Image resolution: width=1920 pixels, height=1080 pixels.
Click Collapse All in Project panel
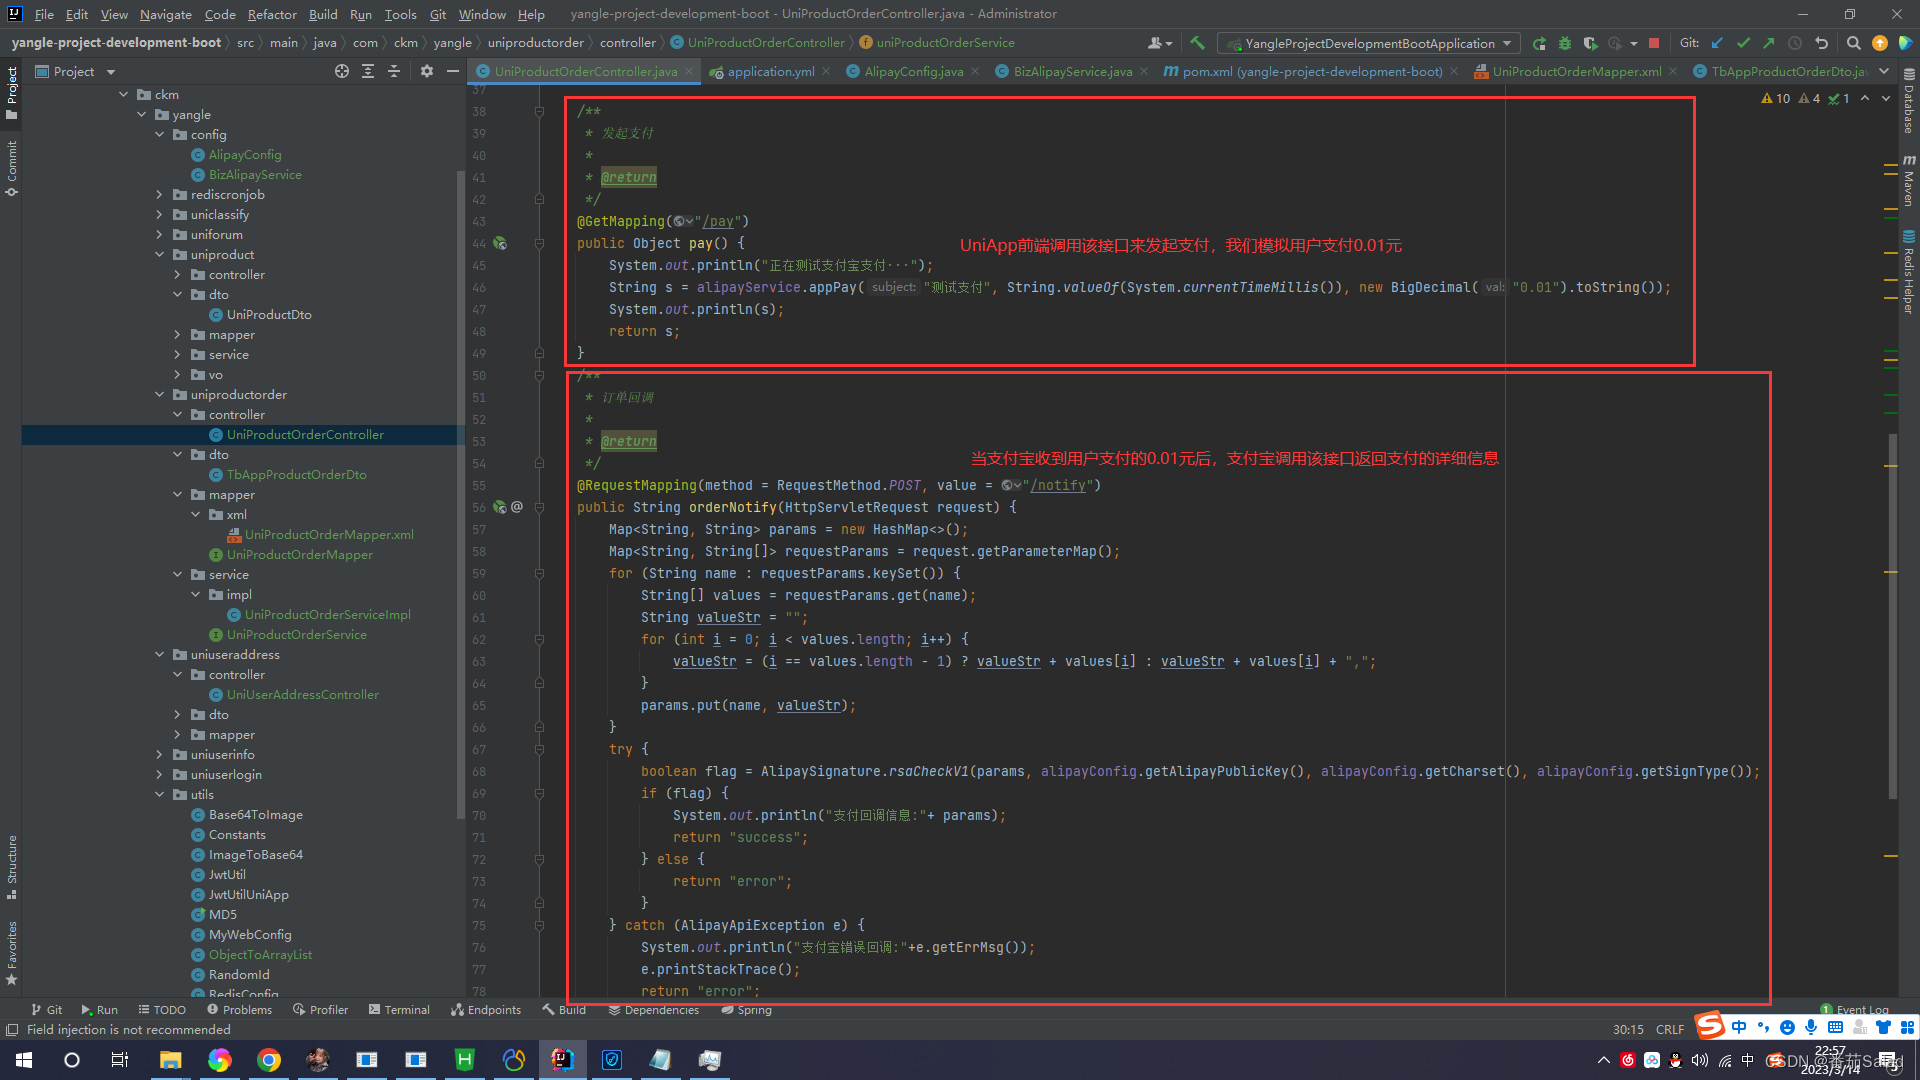point(394,71)
